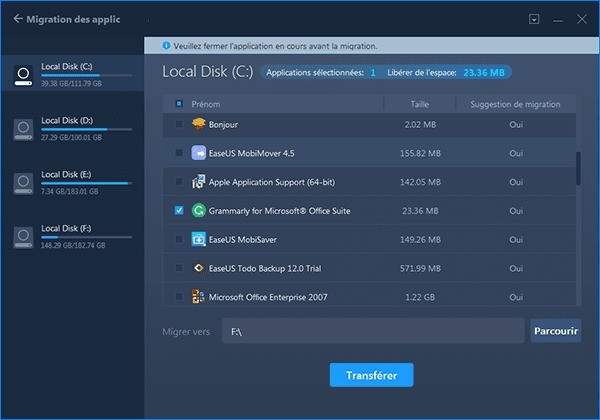Check the EaseUS MobiMover 4.5 checkbox
This screenshot has width=600, height=420.
click(179, 153)
